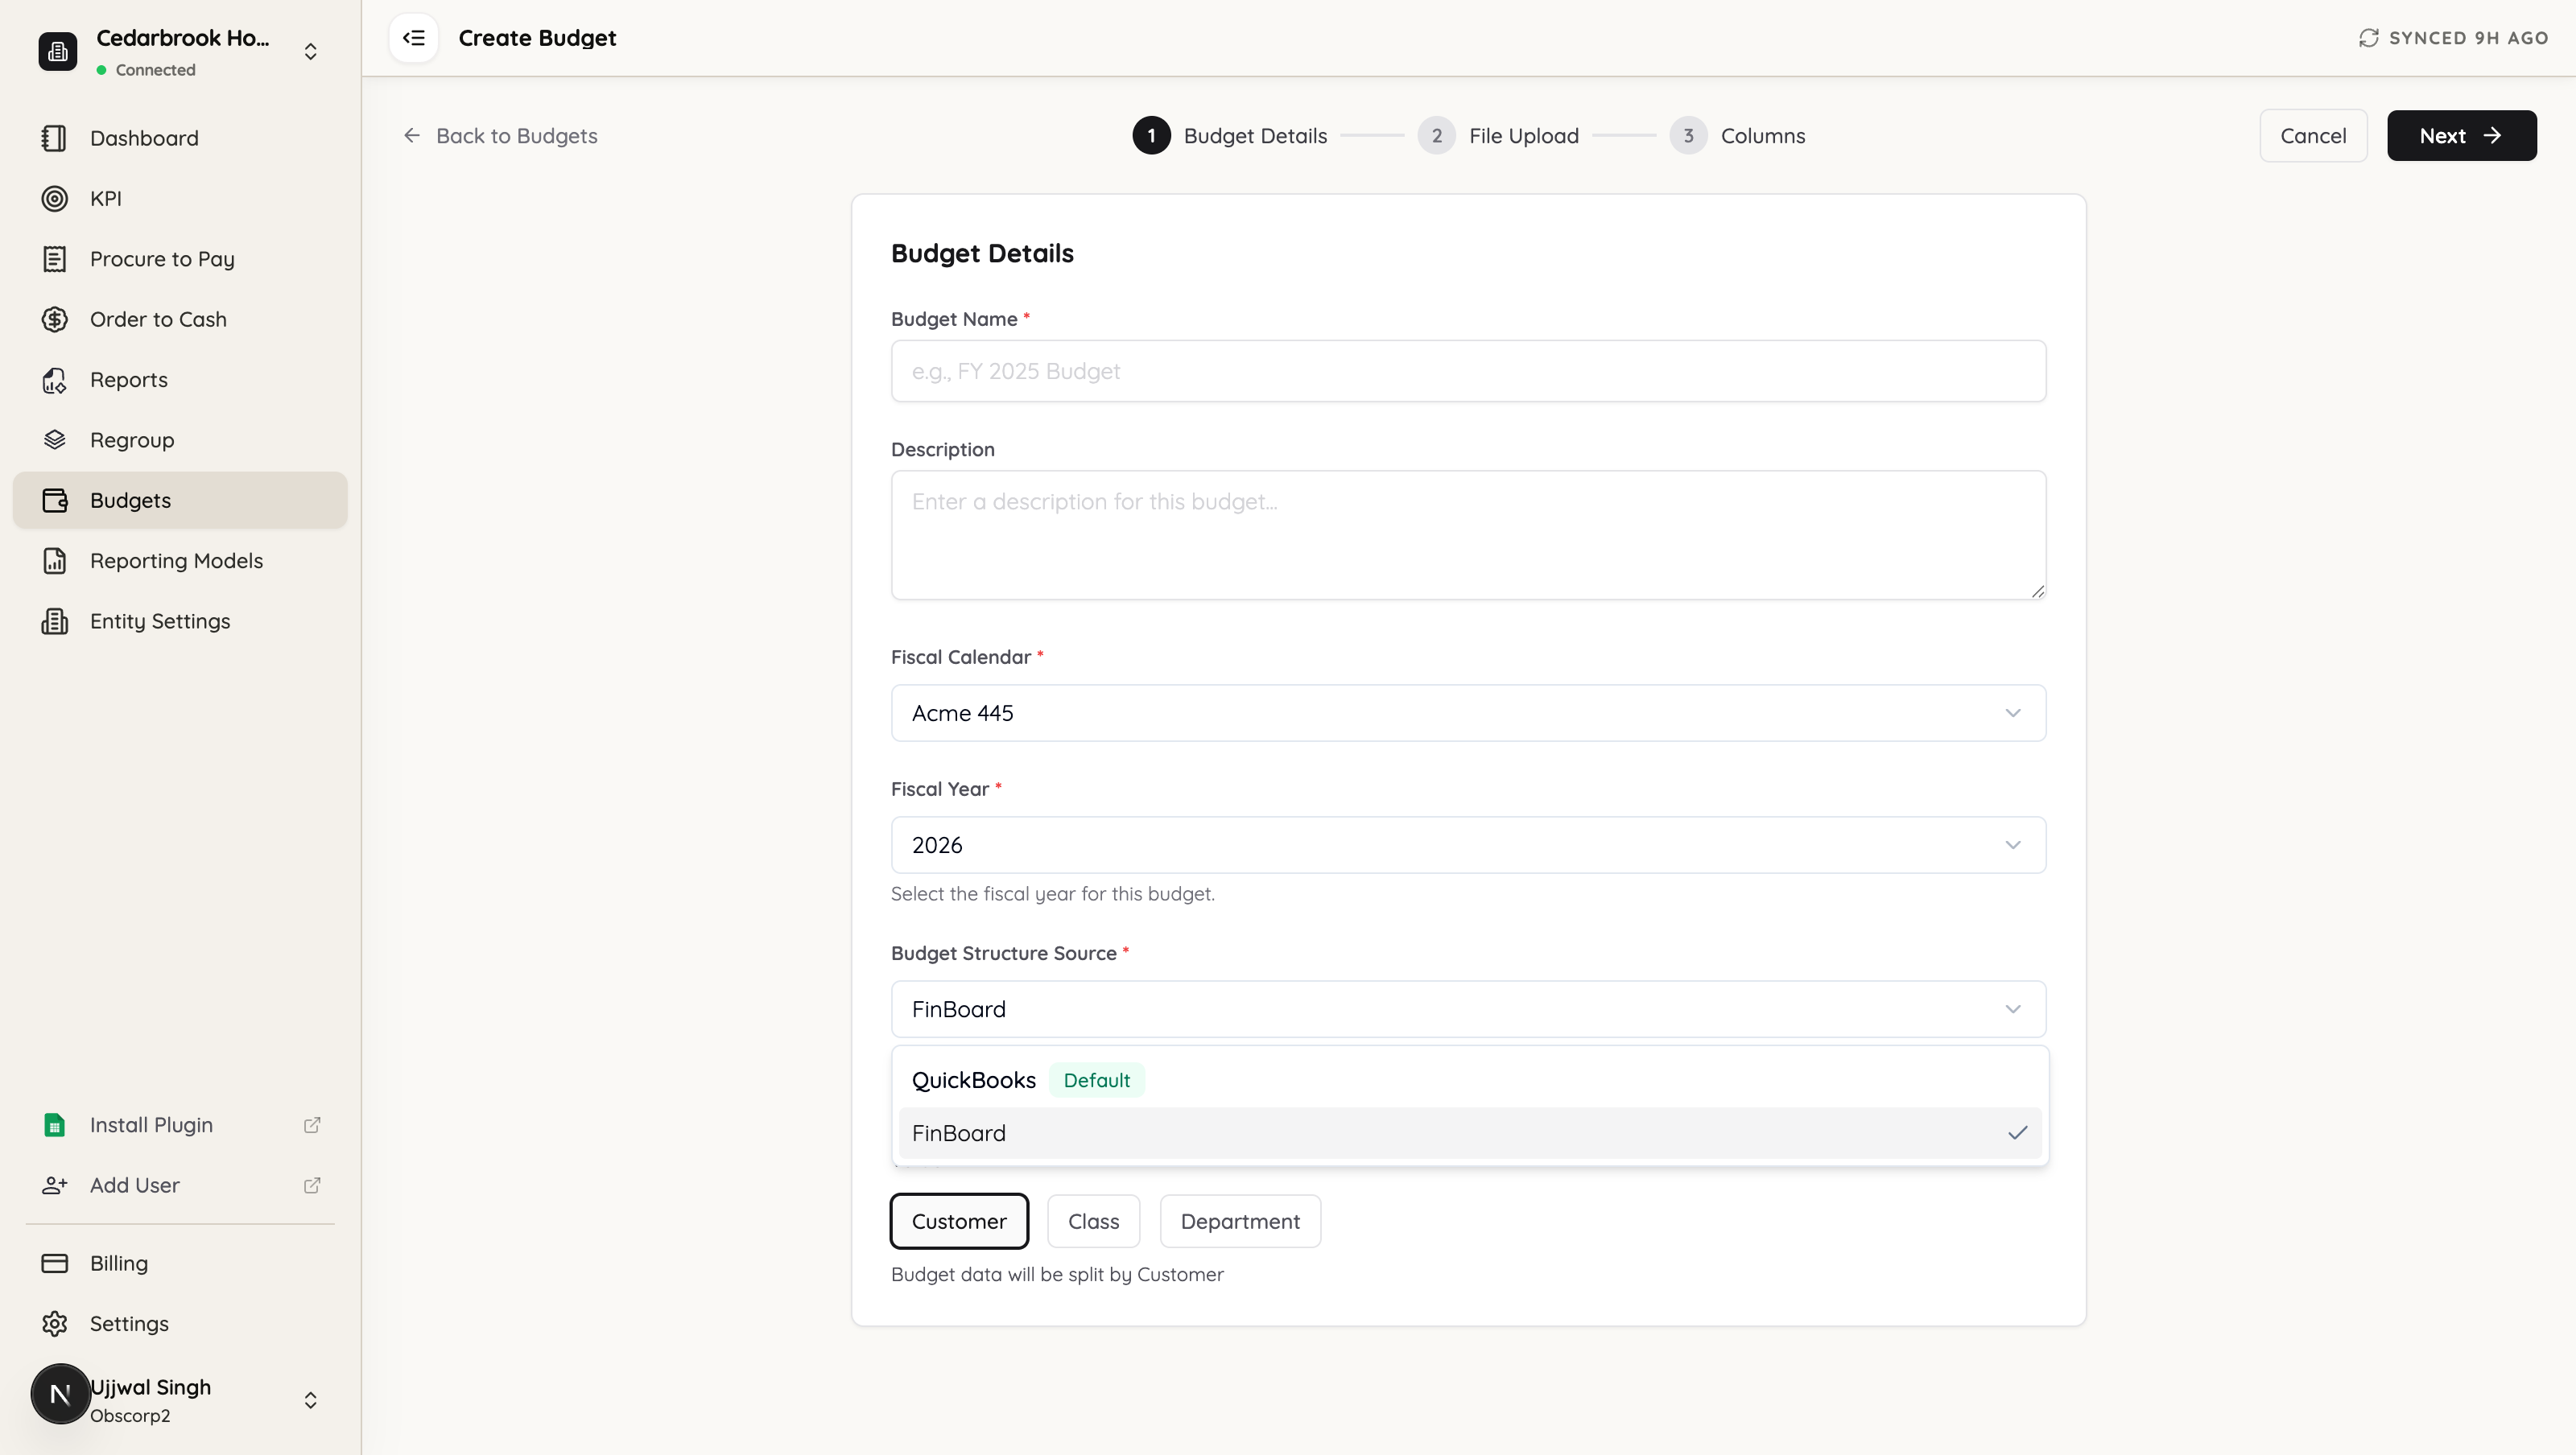Click the Install Plugin external link icon
This screenshot has height=1455, width=2576.
coord(312,1125)
